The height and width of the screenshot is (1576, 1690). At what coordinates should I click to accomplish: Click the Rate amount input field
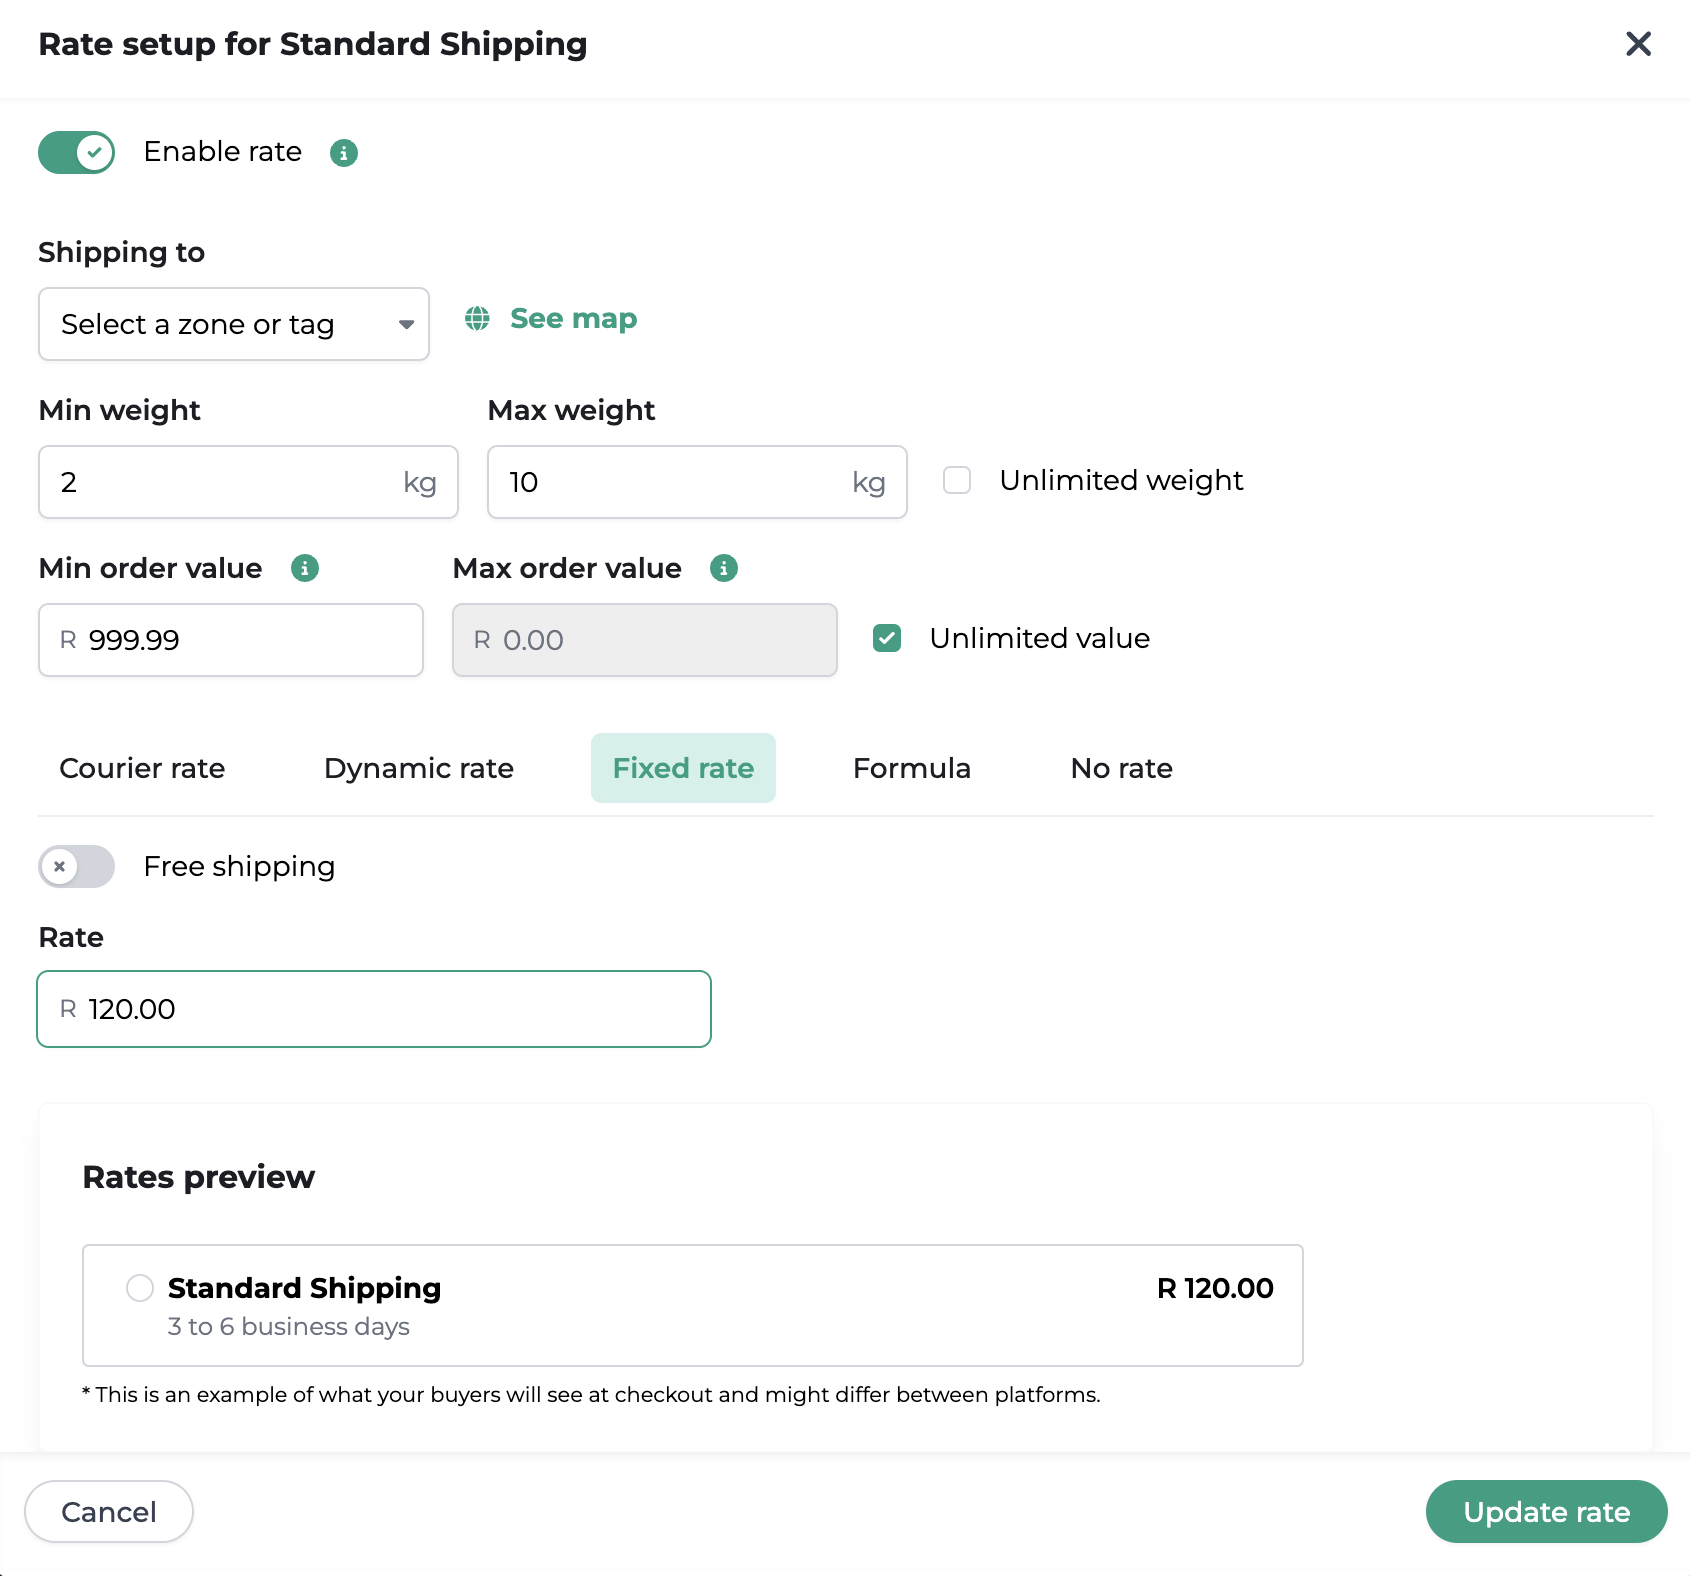tap(374, 1009)
